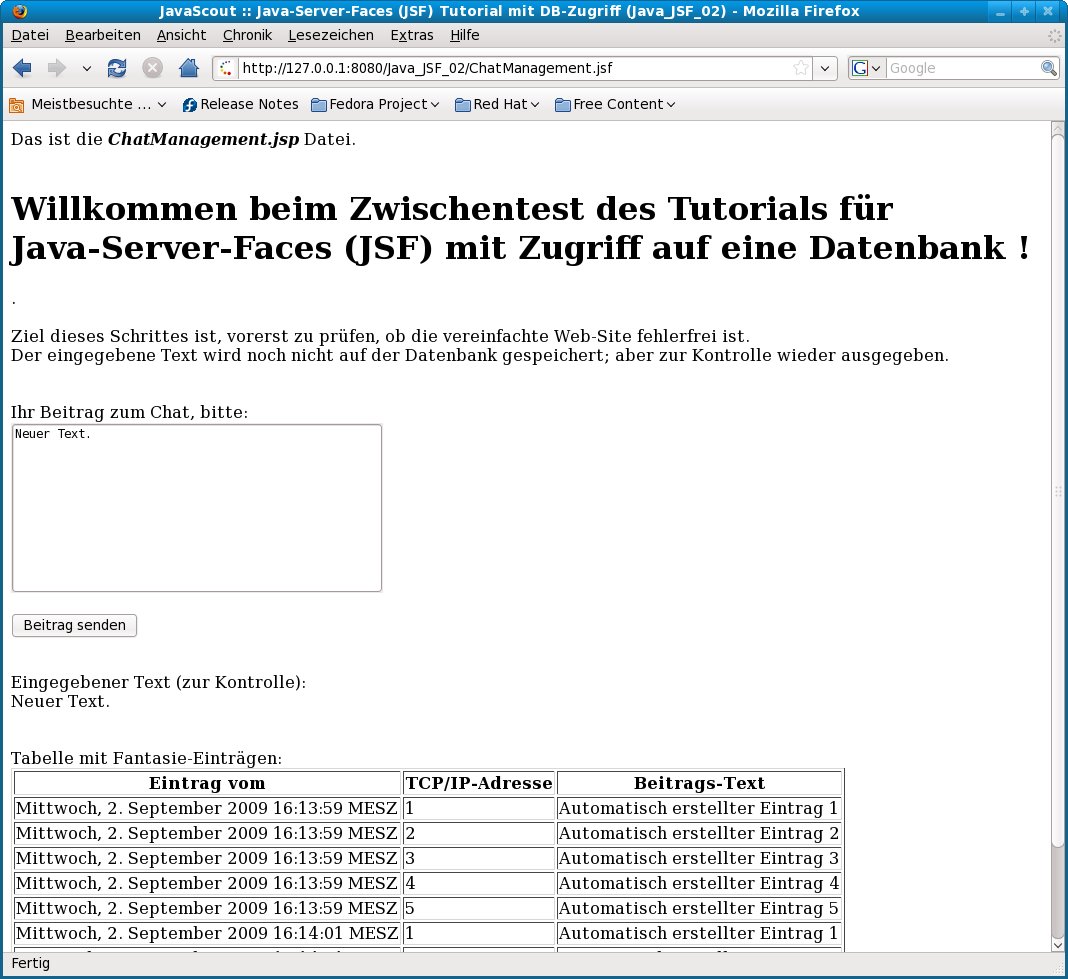This screenshot has width=1068, height=979.
Task: Expand the URL bar history dropdown
Action: coord(824,68)
